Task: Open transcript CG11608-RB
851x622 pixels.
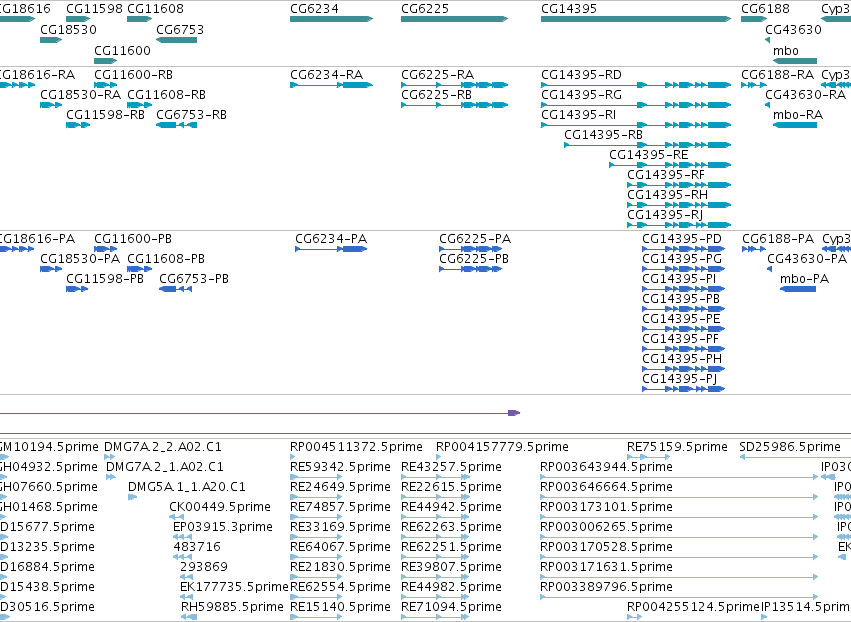Action: coord(167,94)
